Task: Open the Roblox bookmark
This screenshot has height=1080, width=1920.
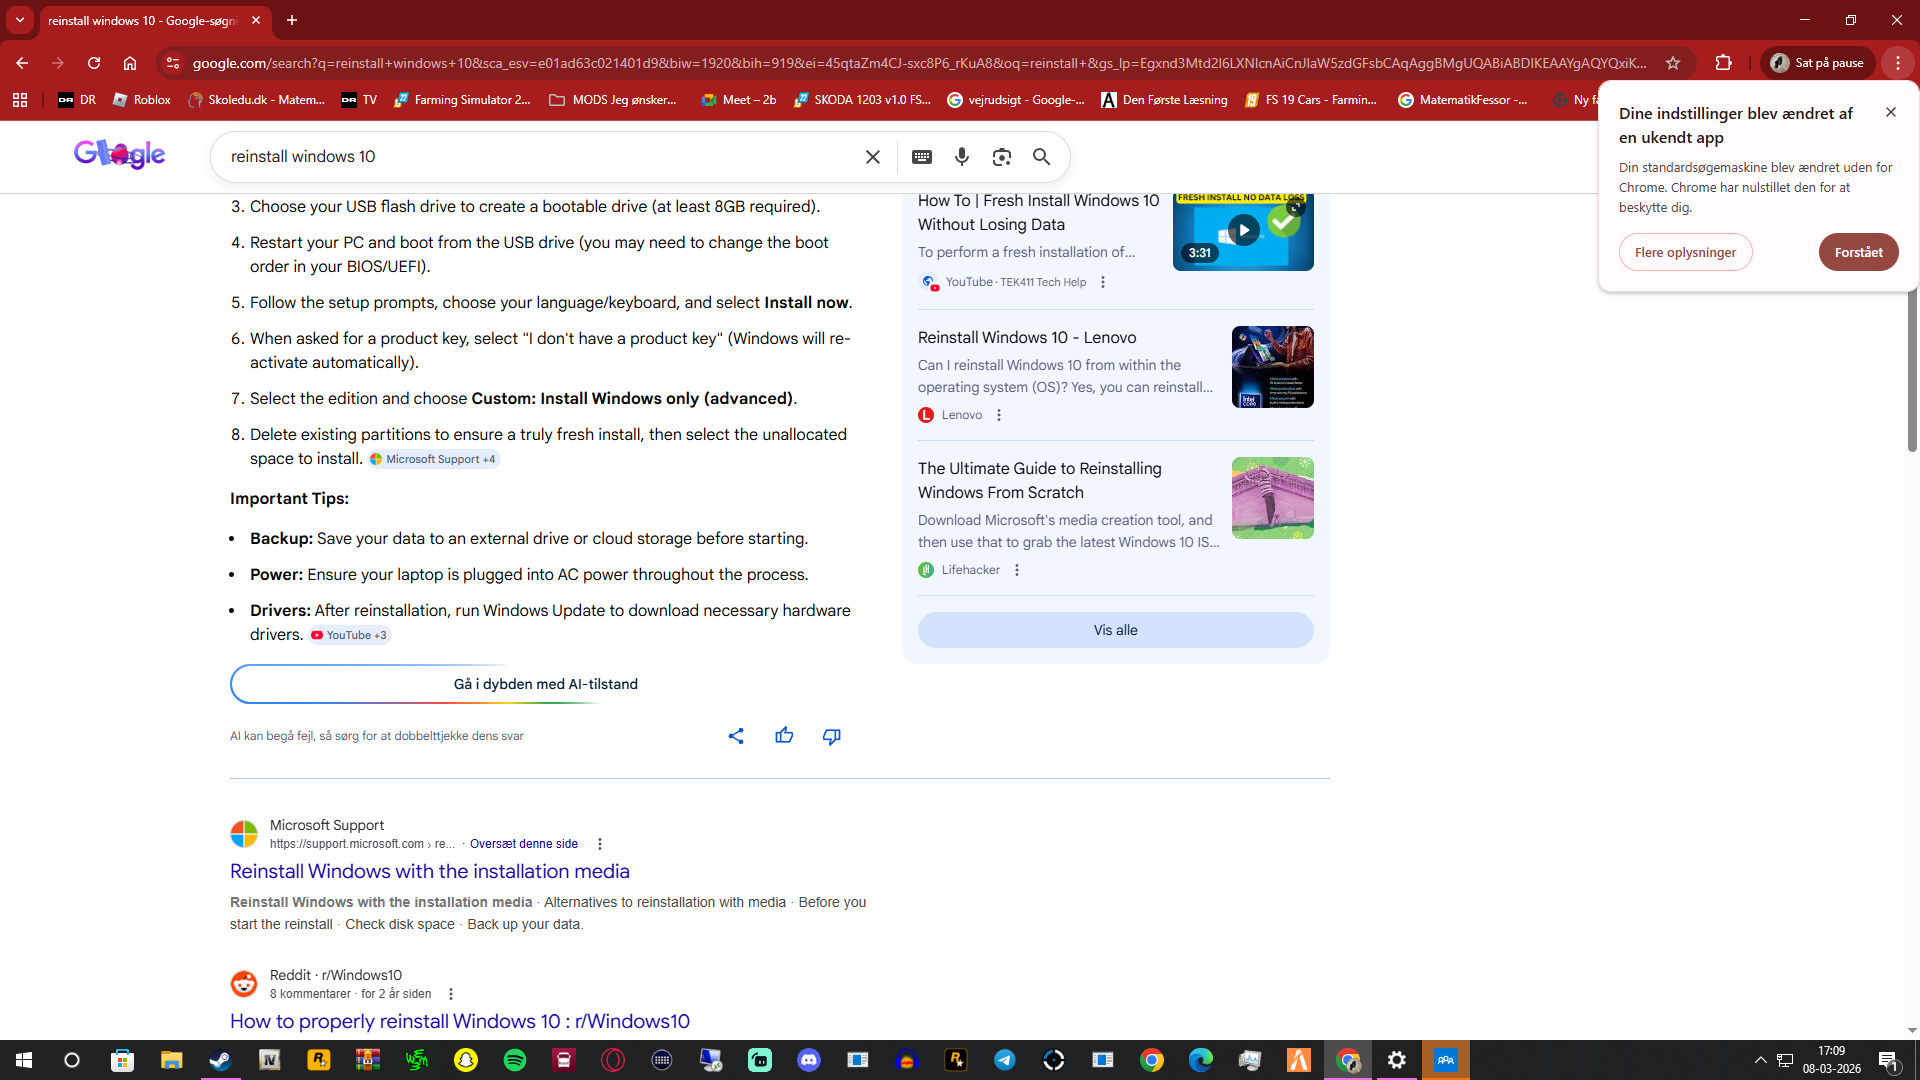Action: pyautogui.click(x=142, y=100)
